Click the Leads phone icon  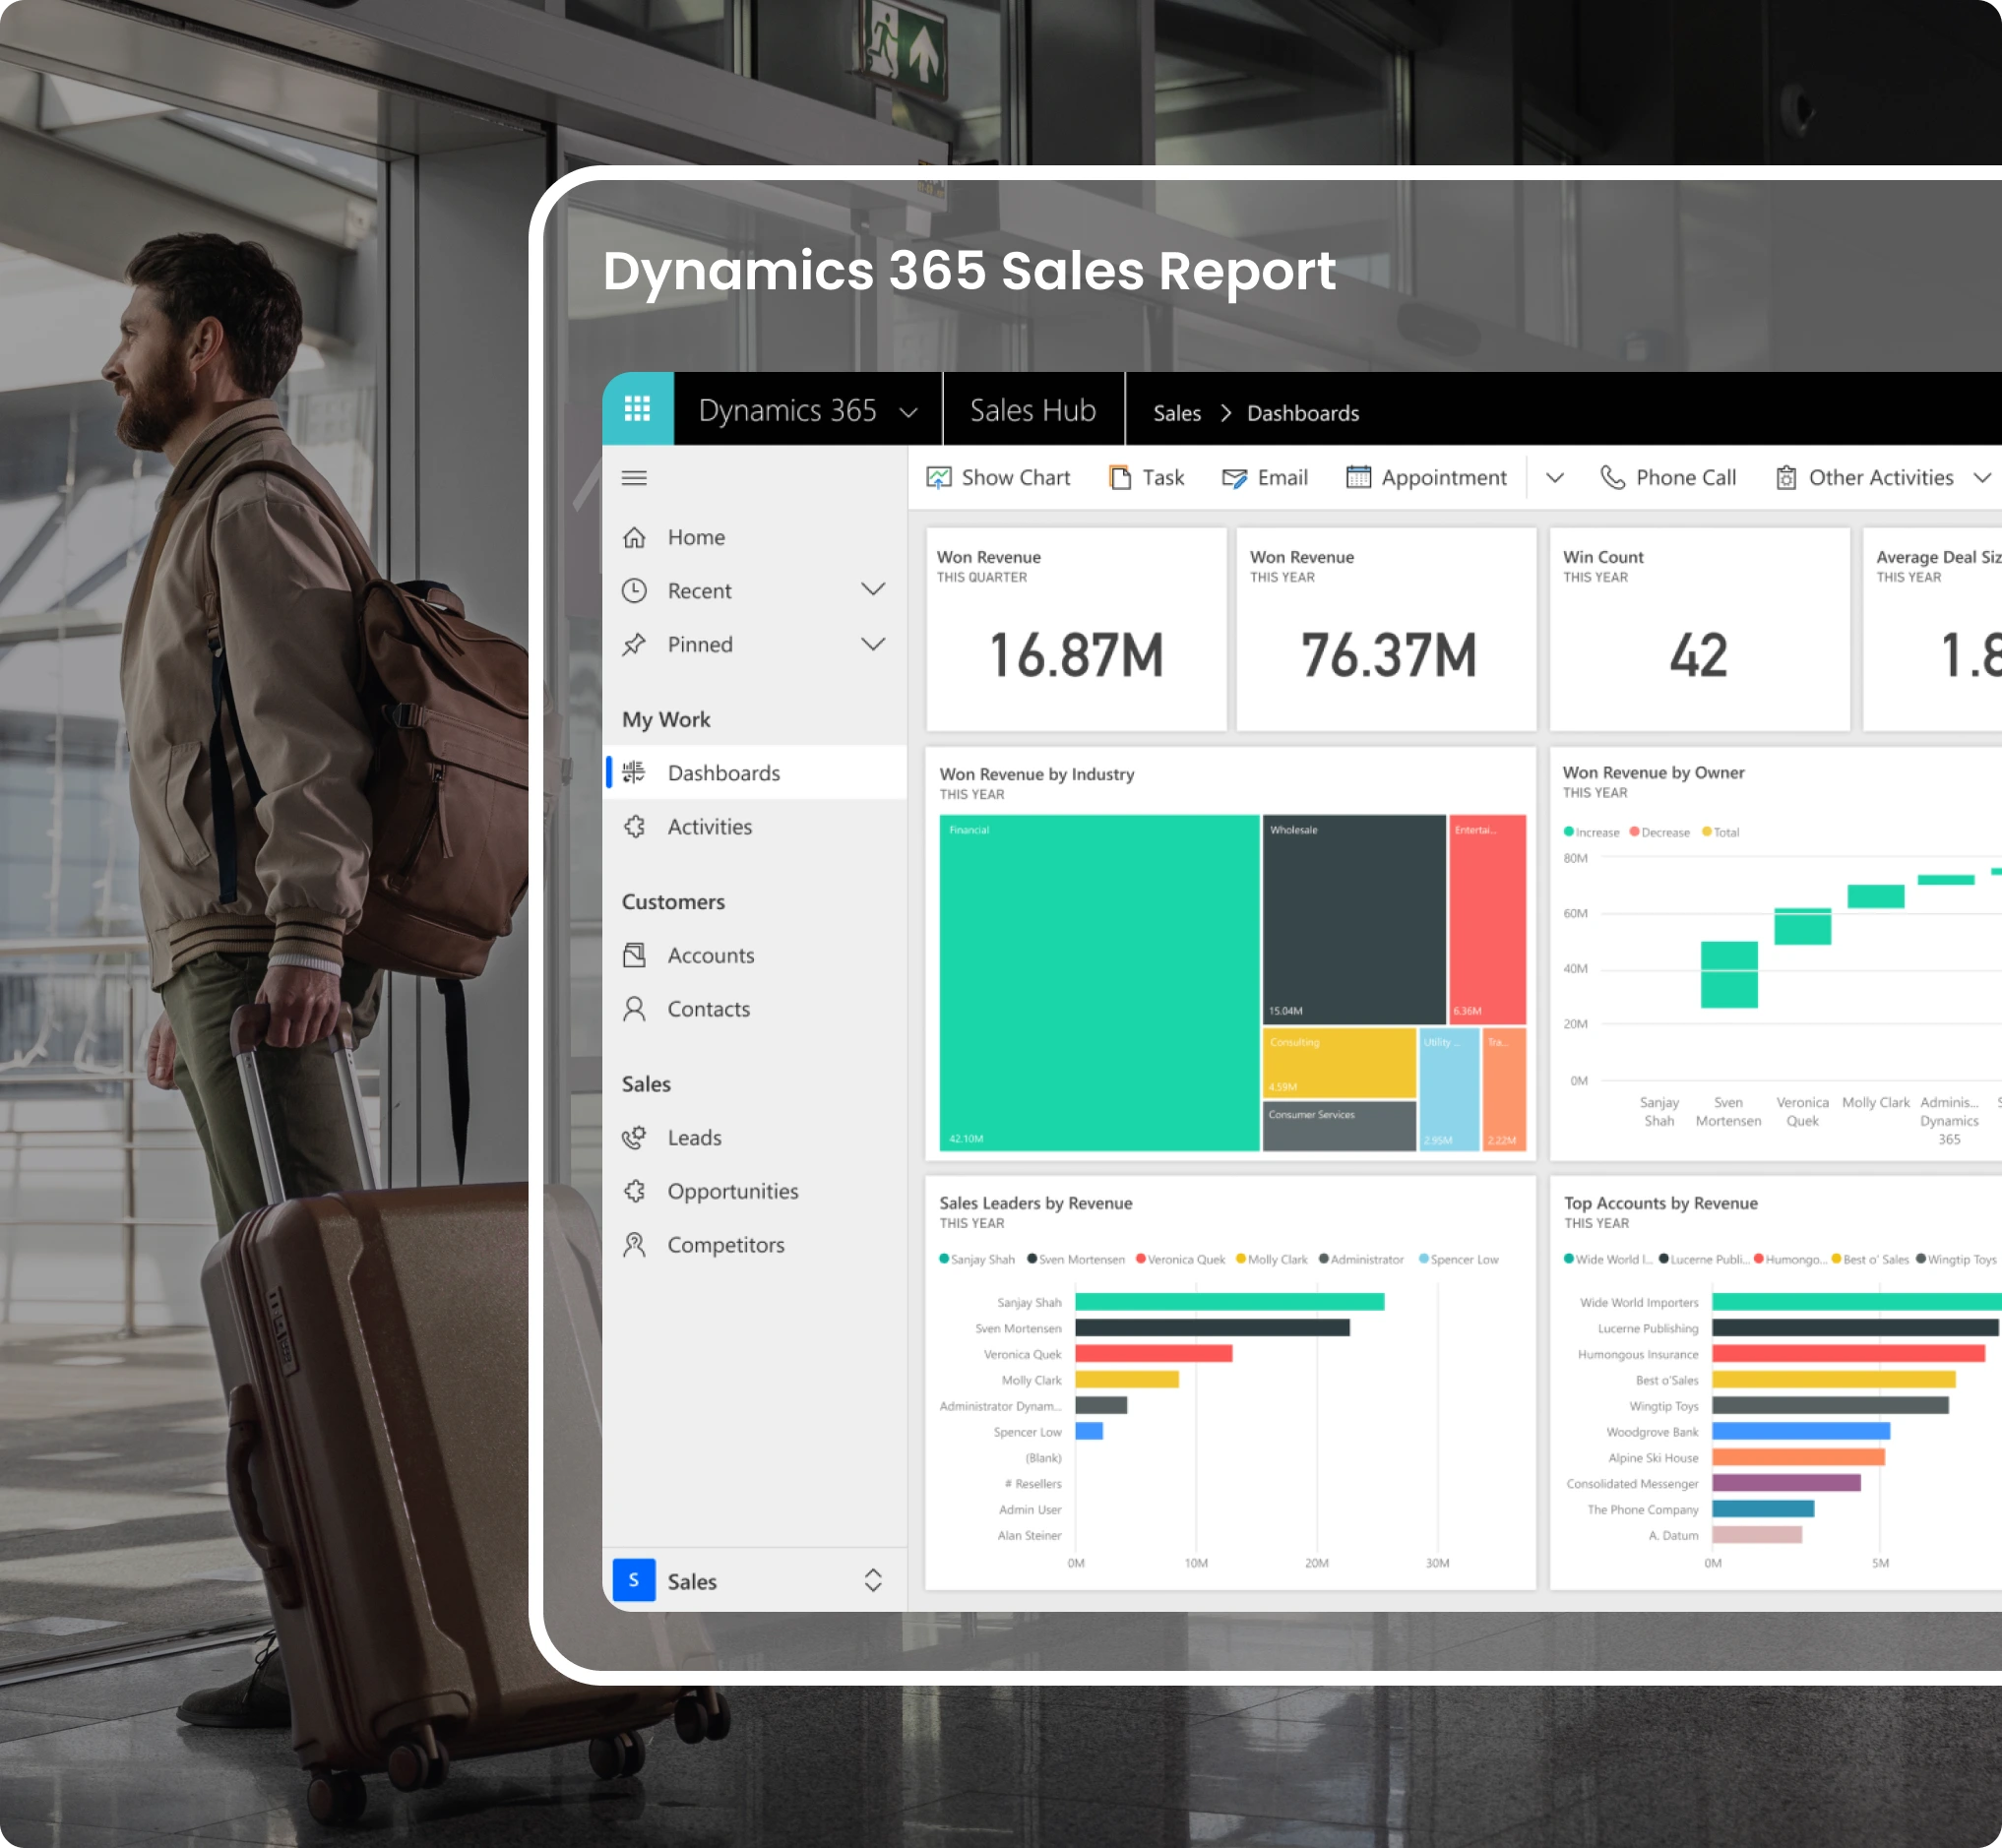[634, 1138]
